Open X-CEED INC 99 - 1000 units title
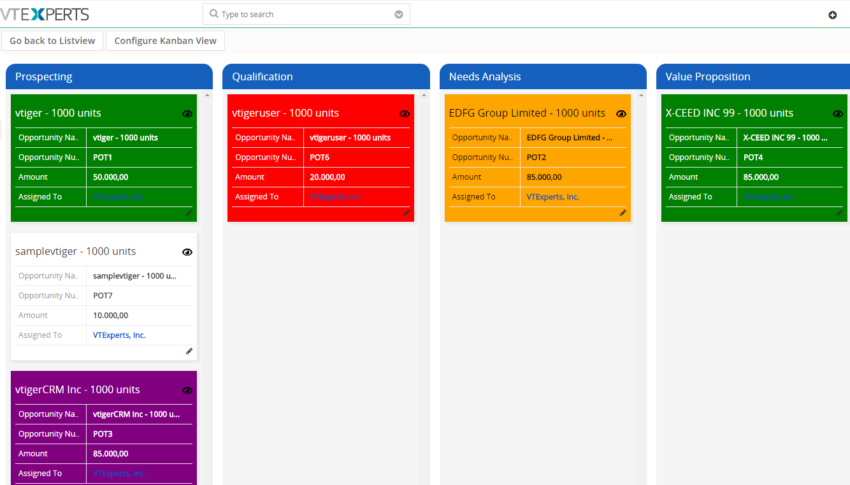The height and width of the screenshot is (485, 850). point(729,113)
